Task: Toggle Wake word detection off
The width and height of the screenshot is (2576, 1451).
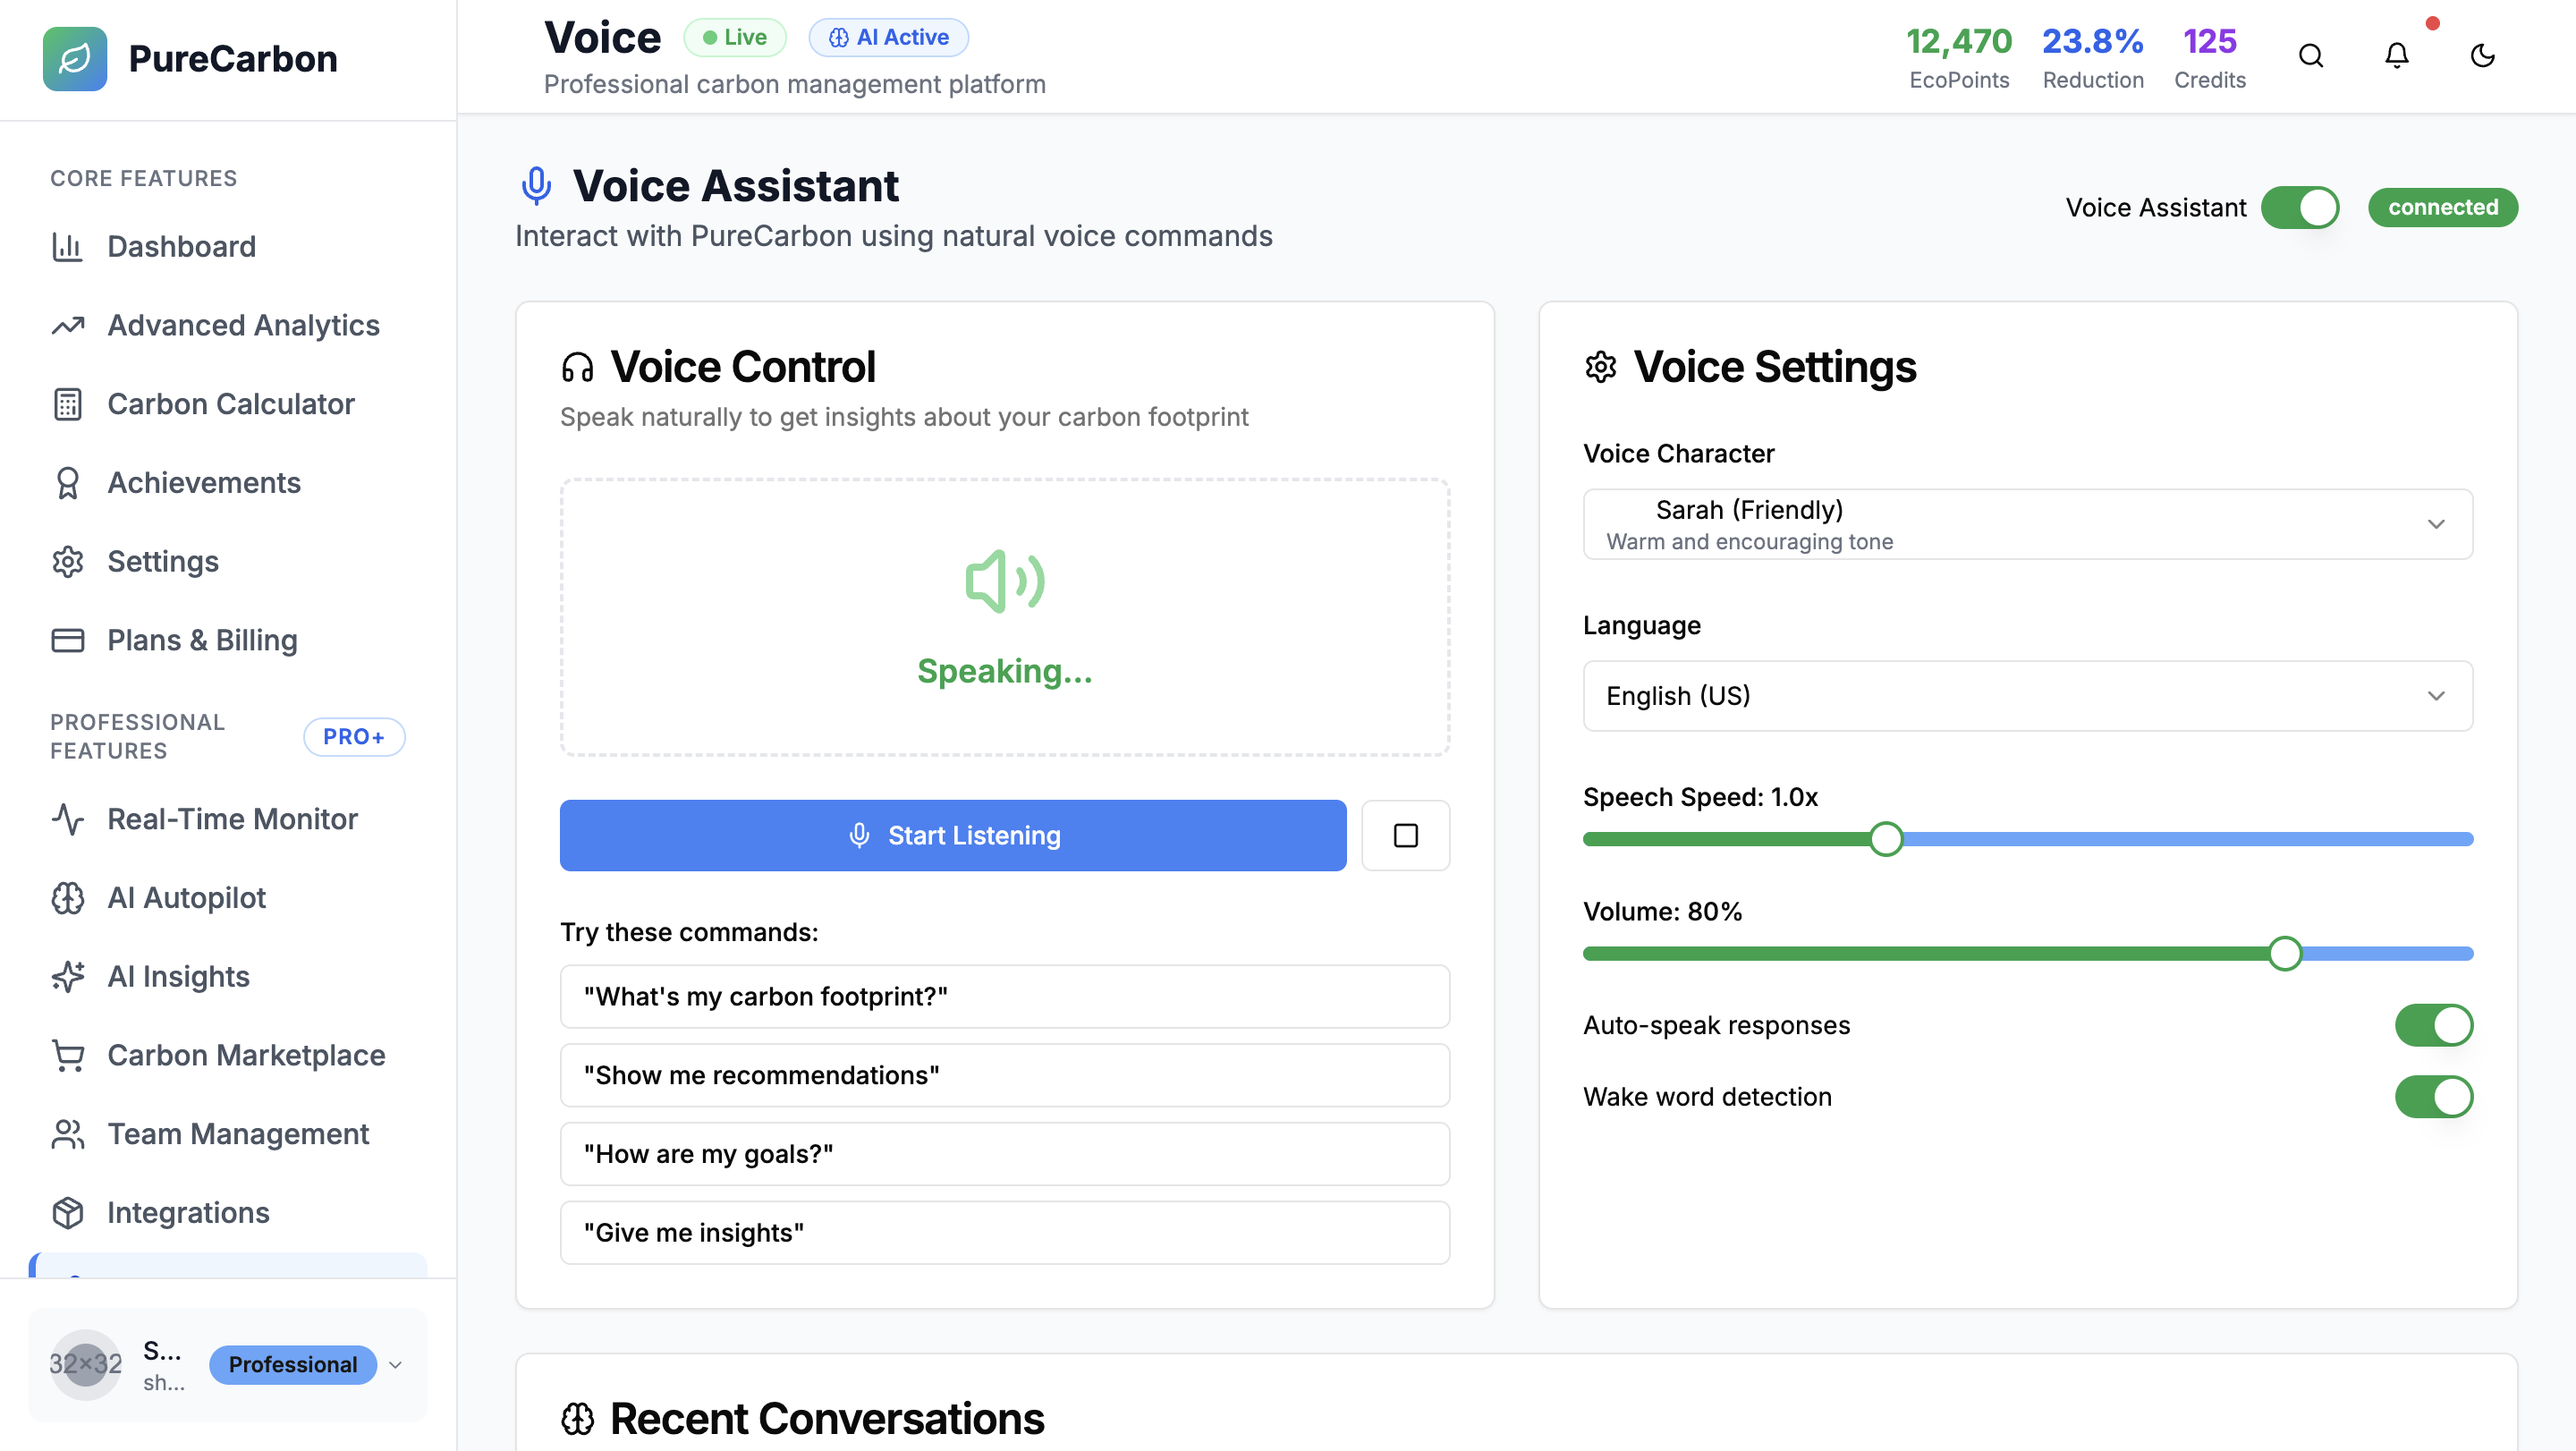Action: (x=2433, y=1096)
